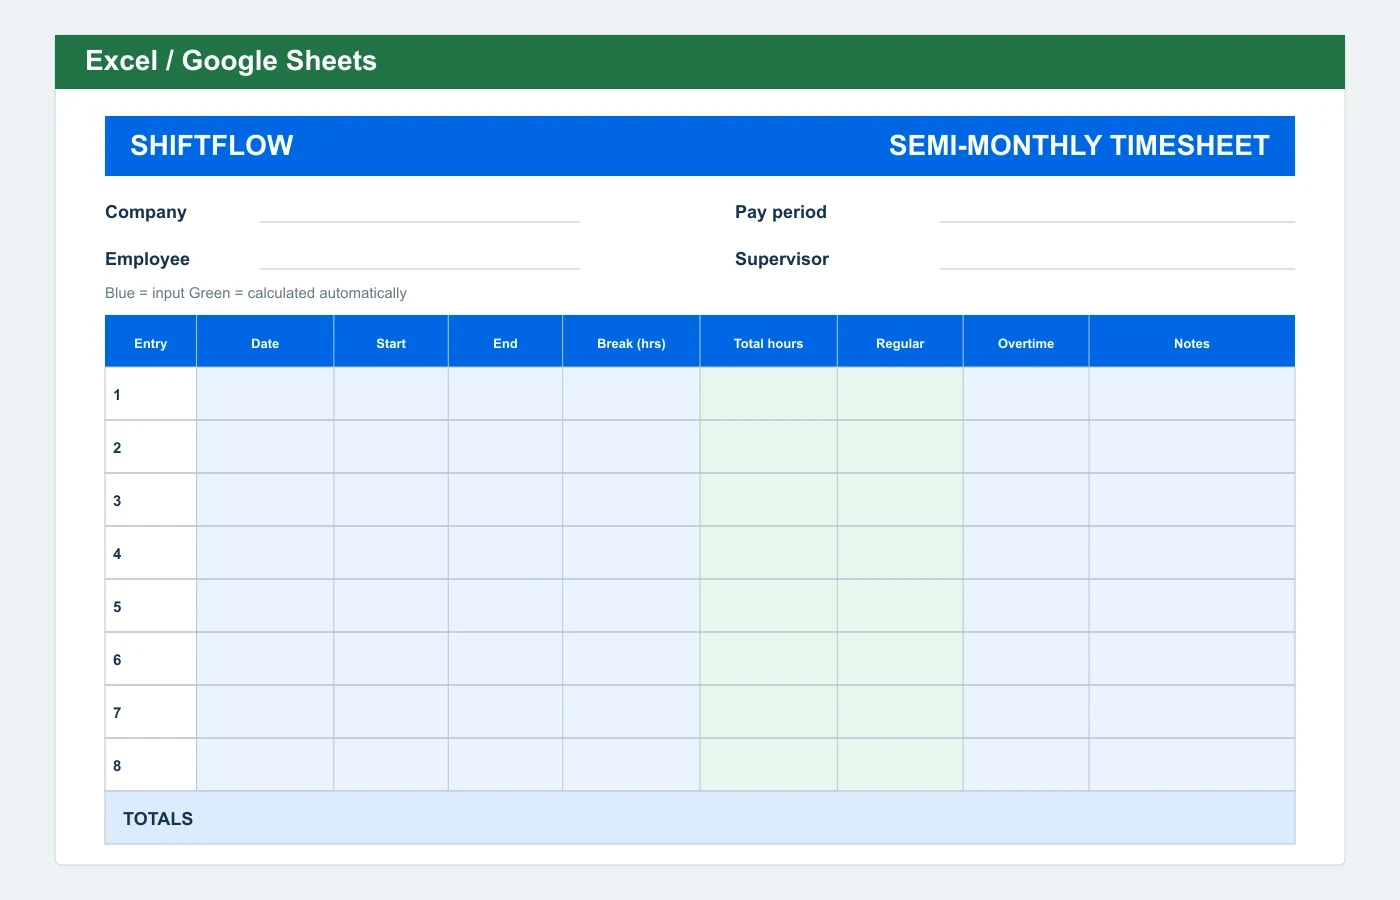Select the Regular column header
This screenshot has height=900, width=1400.
(900, 342)
